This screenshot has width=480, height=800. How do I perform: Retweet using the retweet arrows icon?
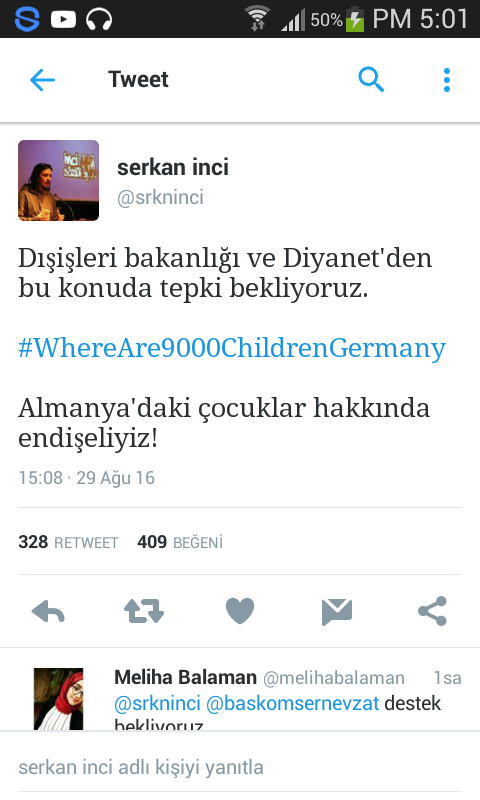coord(144,611)
